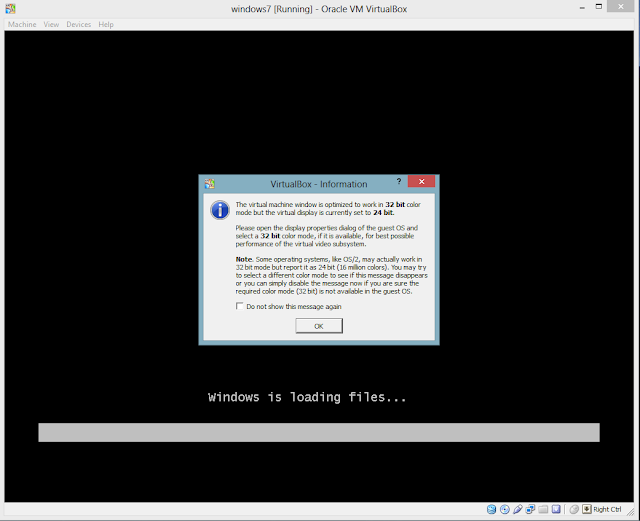Click the dialog title VirtualBox - Information
The height and width of the screenshot is (521, 640).
[319, 184]
